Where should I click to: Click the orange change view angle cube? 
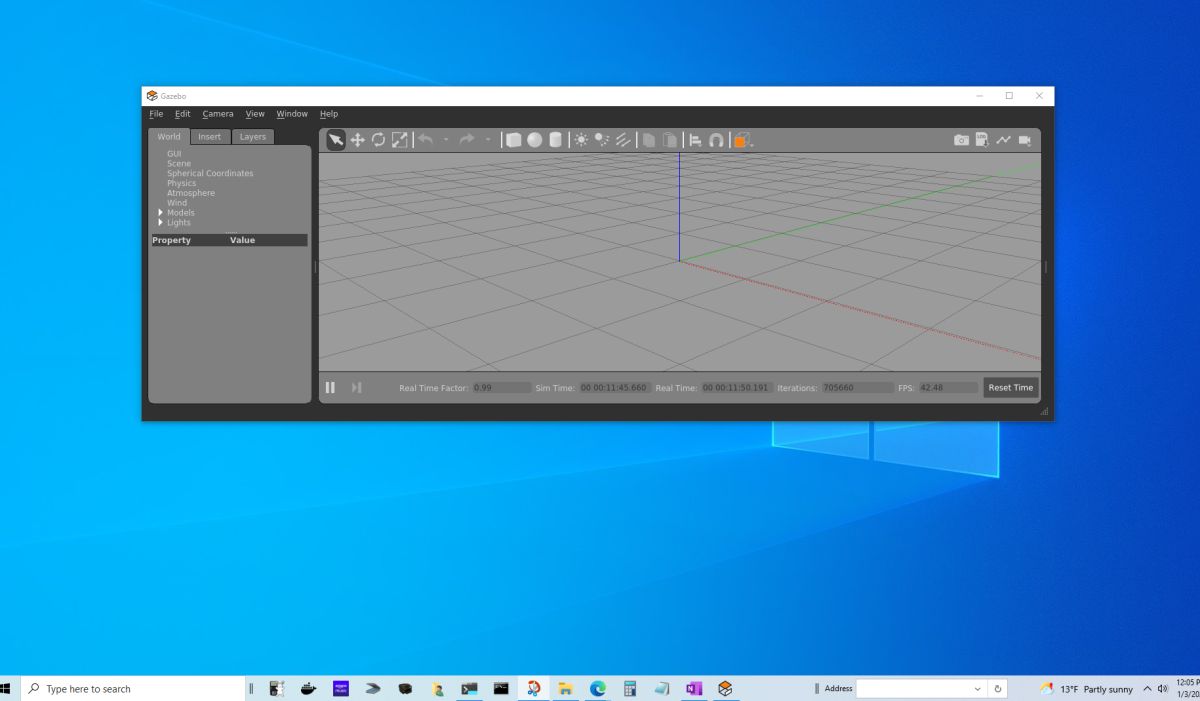pos(741,140)
